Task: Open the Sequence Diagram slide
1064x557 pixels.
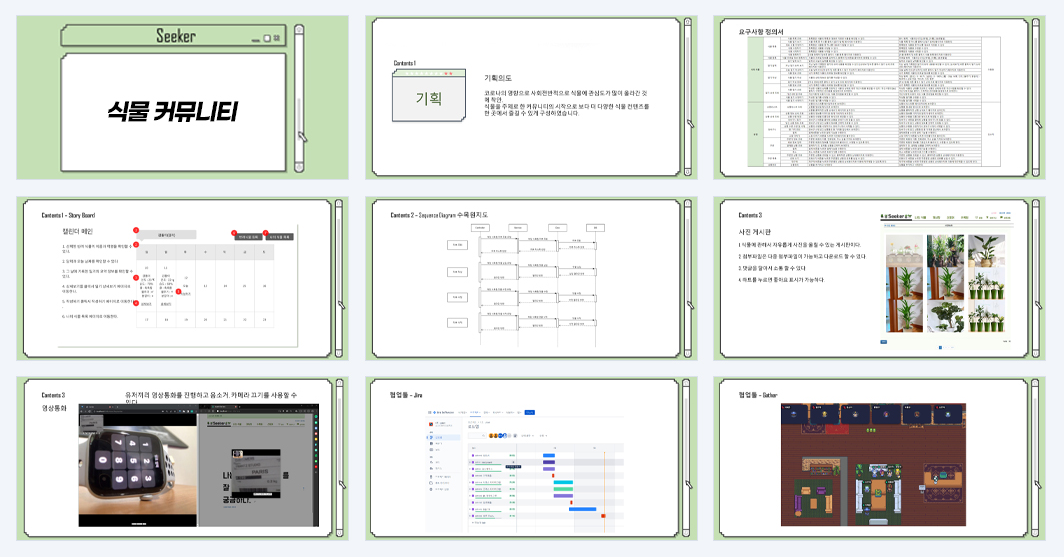Action: [531, 278]
